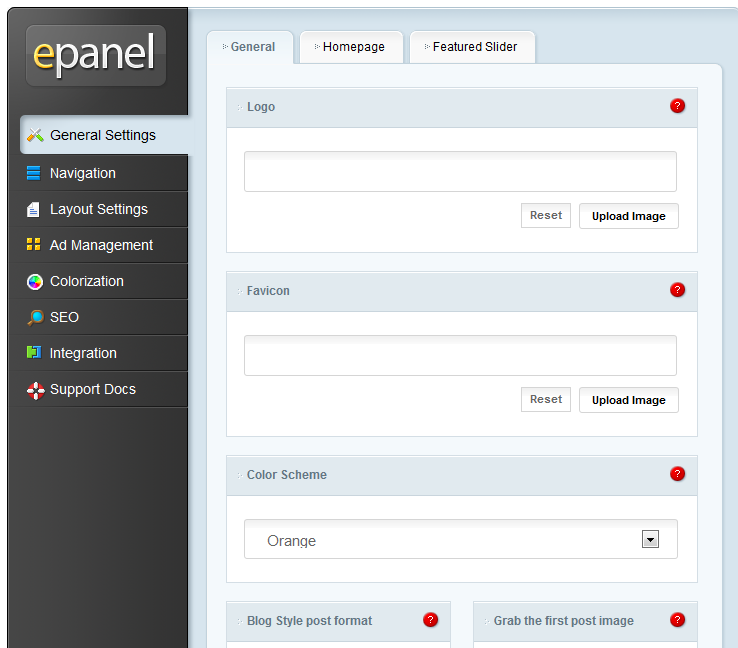This screenshot has height=648, width=738.
Task: Reset the Logo image field
Action: [x=545, y=216]
